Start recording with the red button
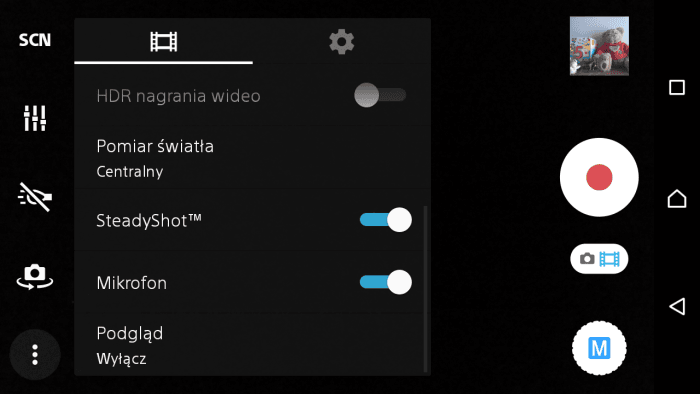The width and height of the screenshot is (700, 394). (x=599, y=177)
